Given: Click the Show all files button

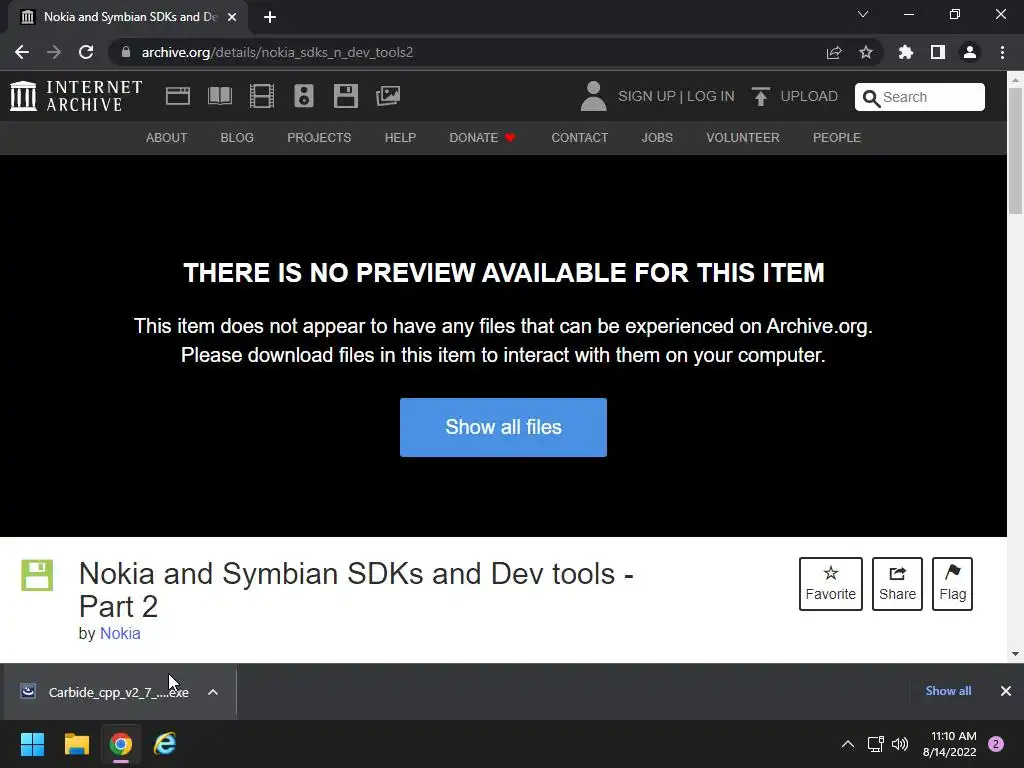Looking at the screenshot, I should [x=504, y=427].
